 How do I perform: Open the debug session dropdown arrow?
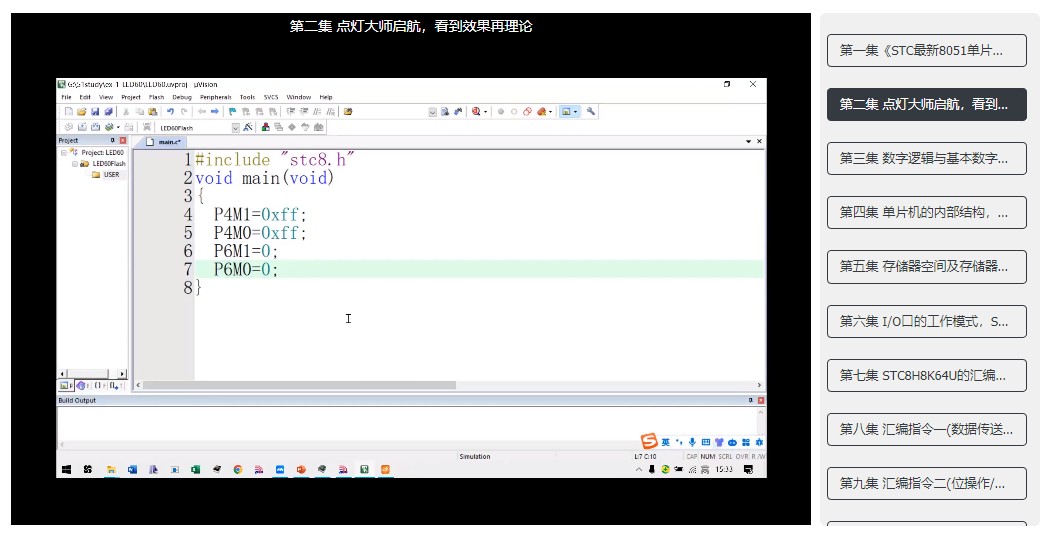tap(485, 112)
